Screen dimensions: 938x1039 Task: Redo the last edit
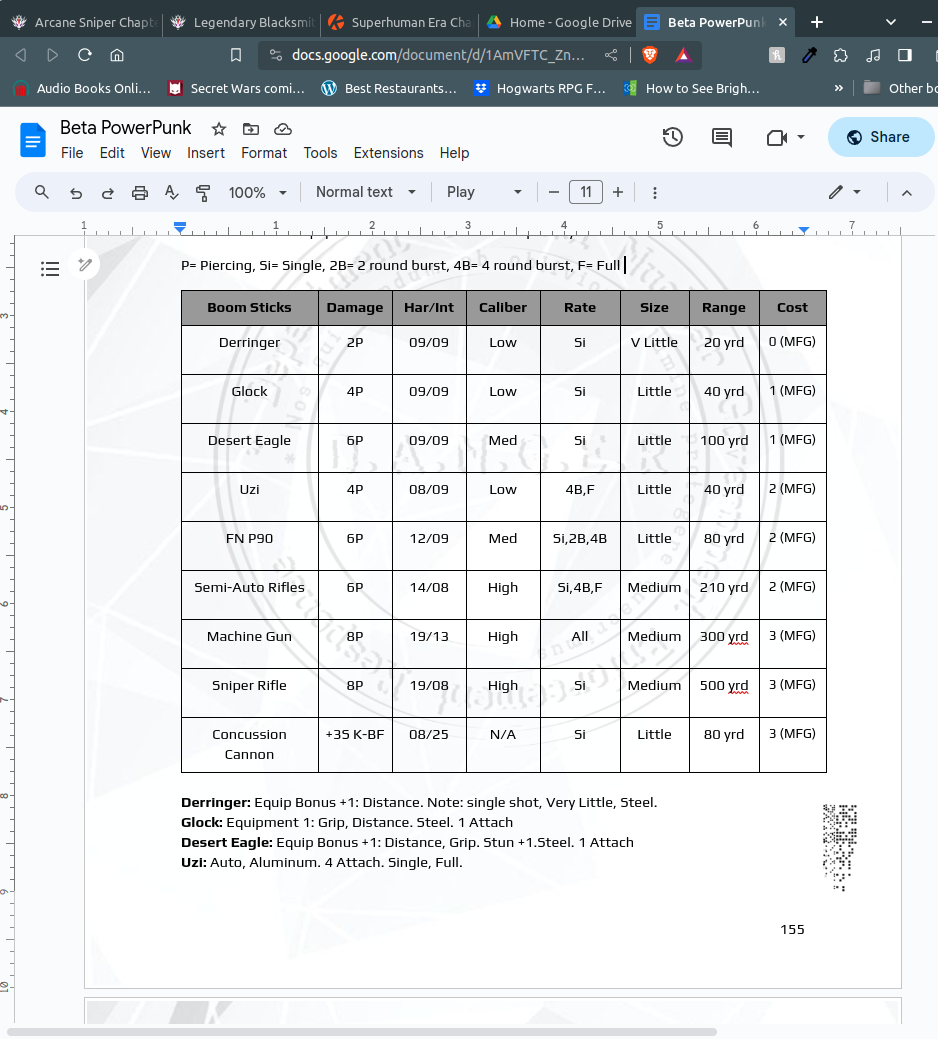[x=107, y=193]
